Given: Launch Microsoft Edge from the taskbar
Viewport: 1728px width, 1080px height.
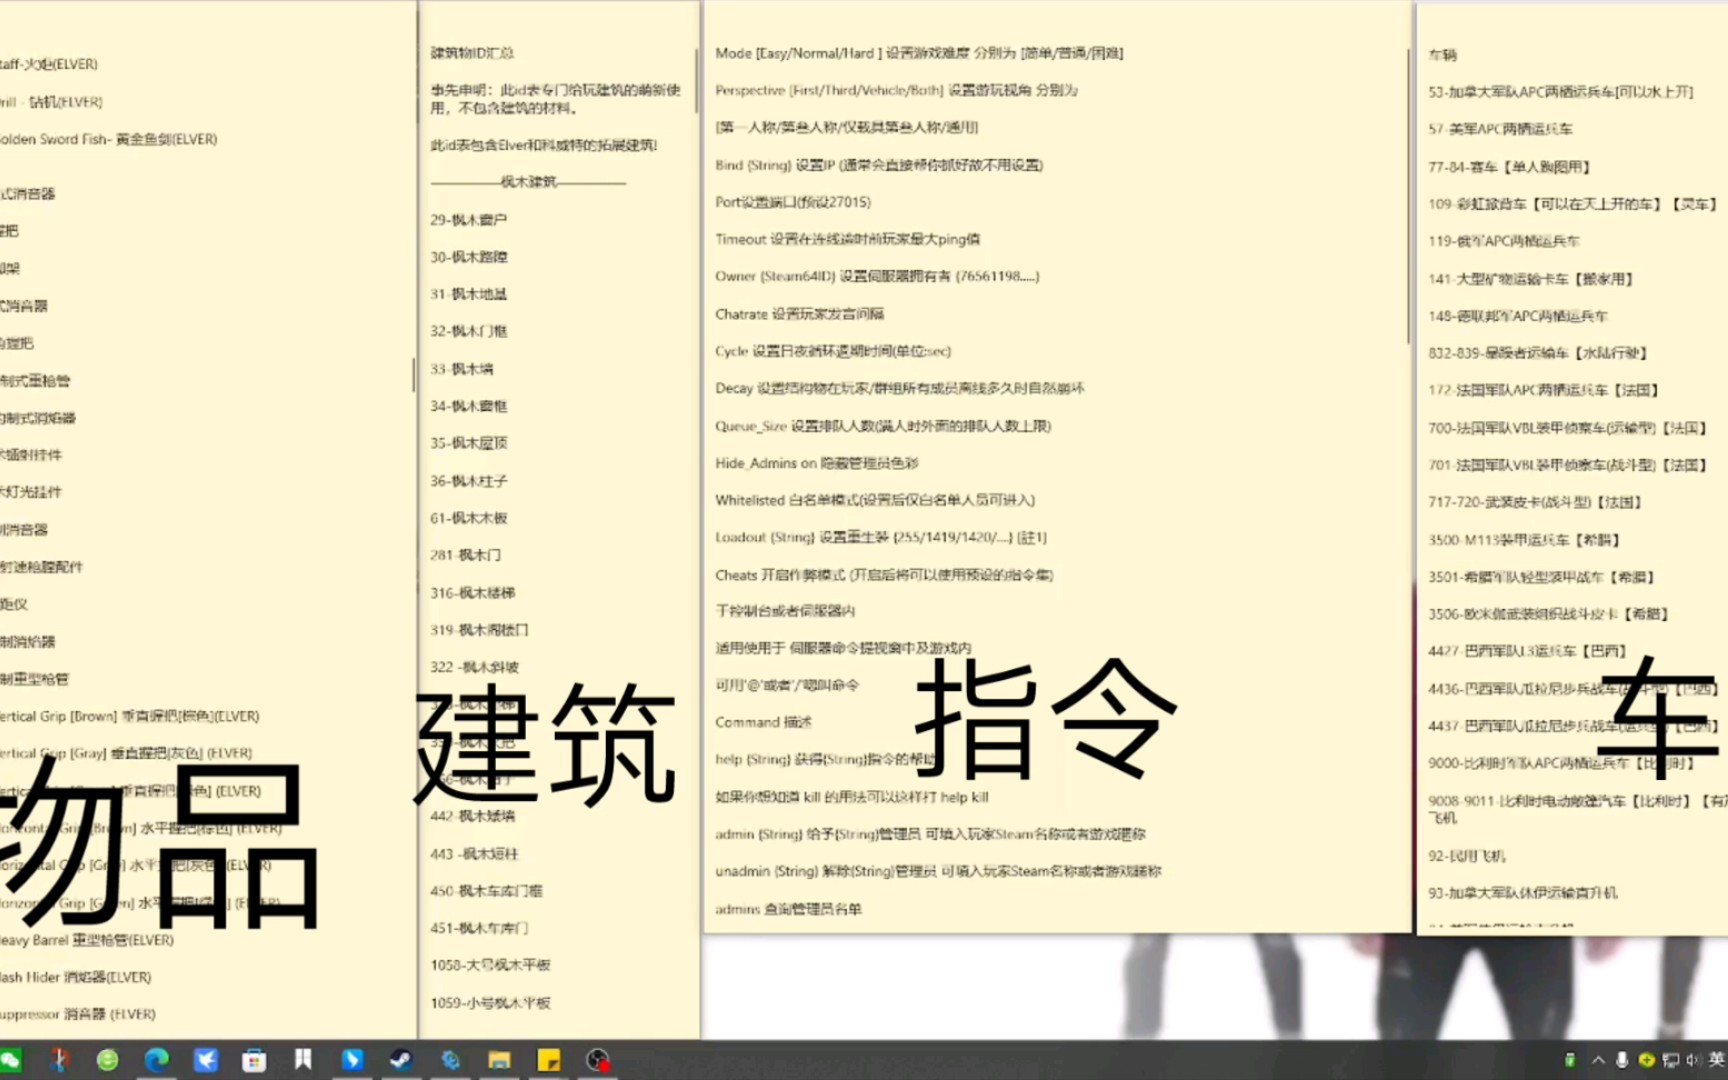Looking at the screenshot, I should click(x=156, y=1060).
